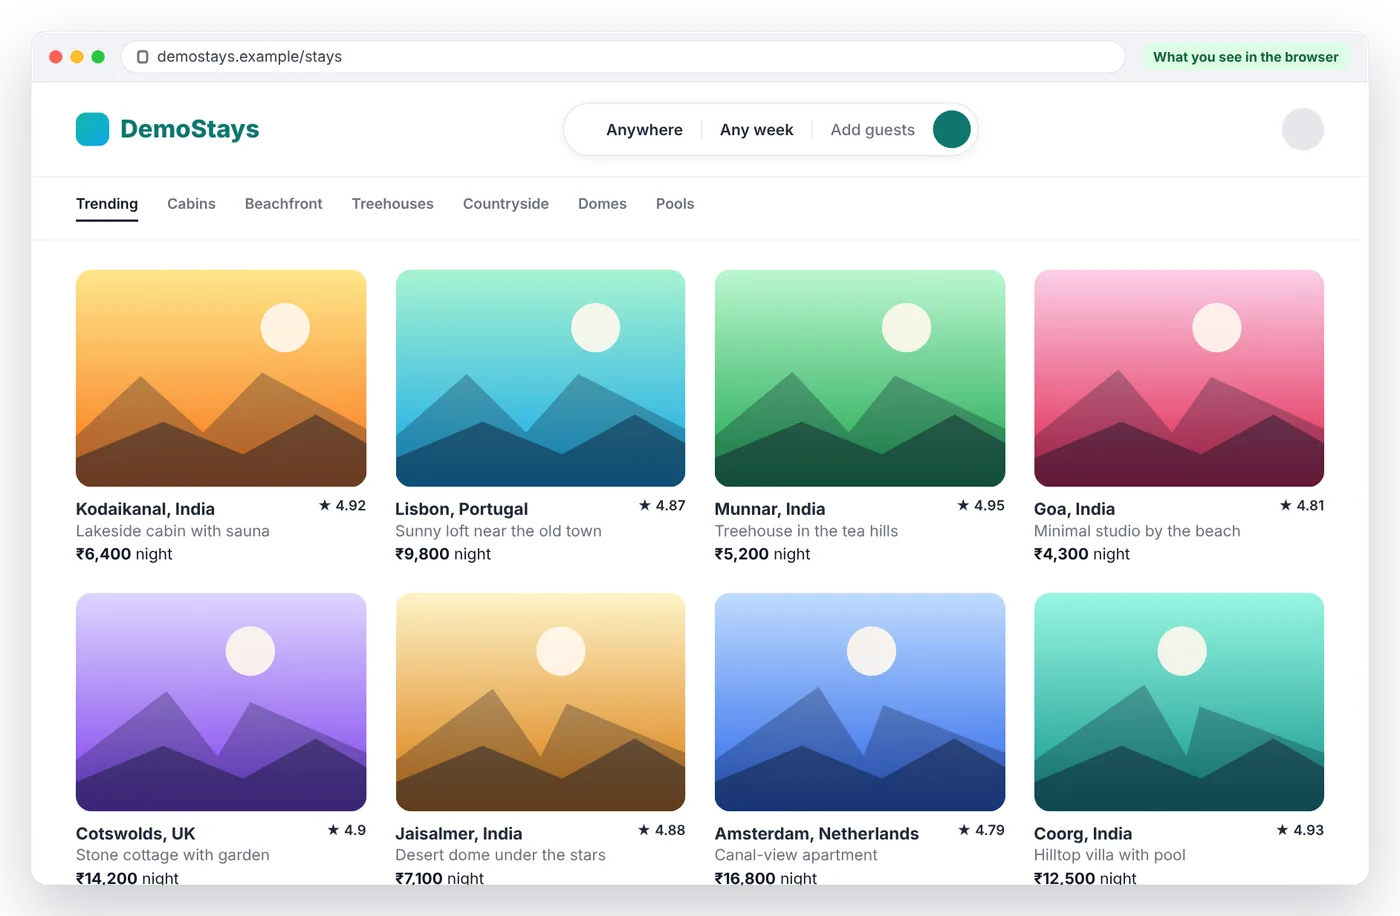Click the 4.79 star rating
This screenshot has width=1400, height=916.
(981, 830)
